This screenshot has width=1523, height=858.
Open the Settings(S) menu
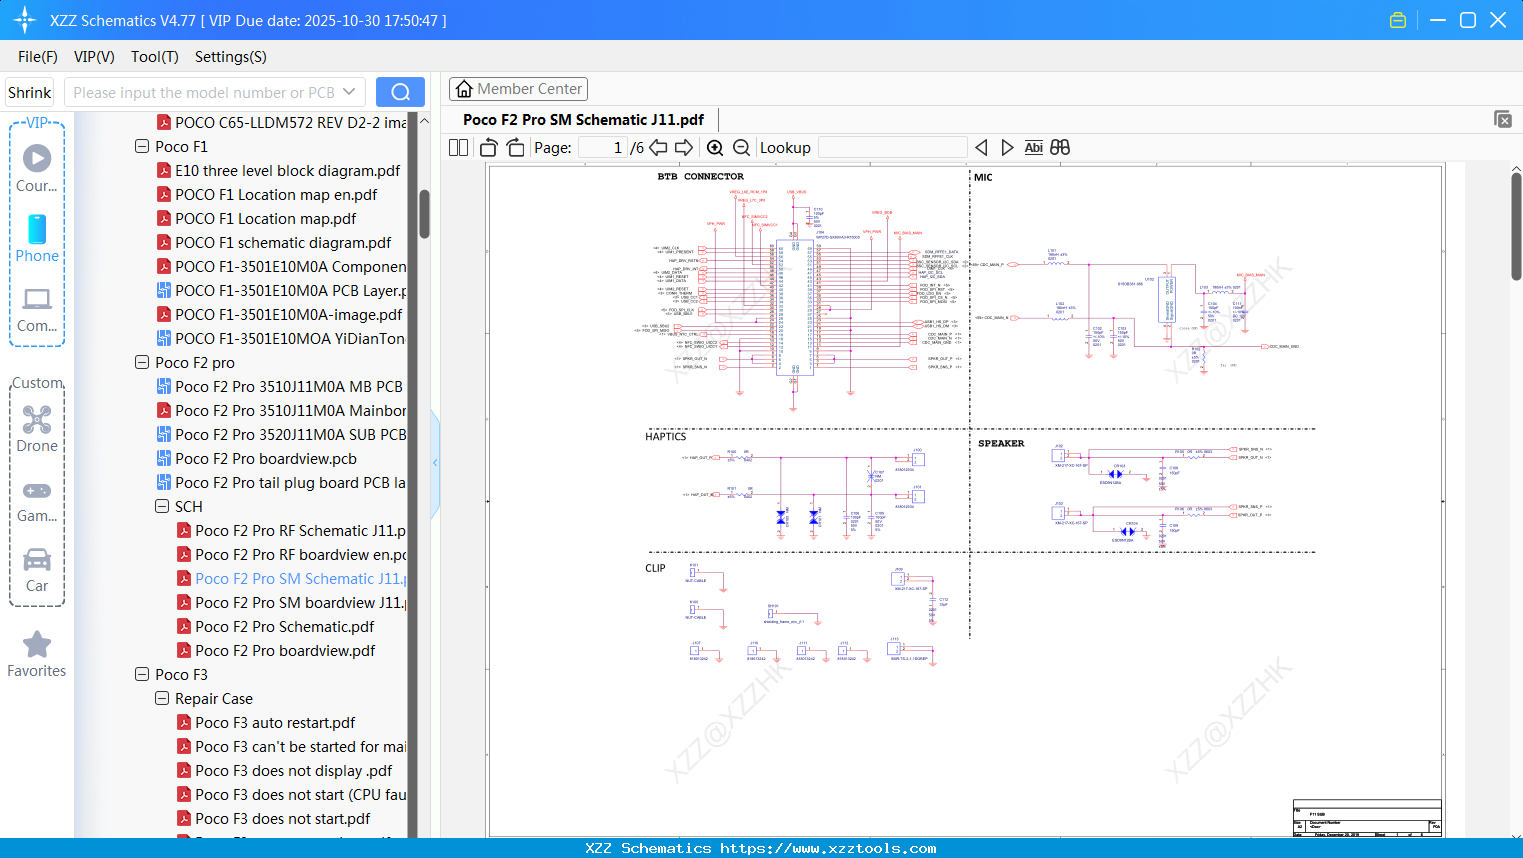230,57
